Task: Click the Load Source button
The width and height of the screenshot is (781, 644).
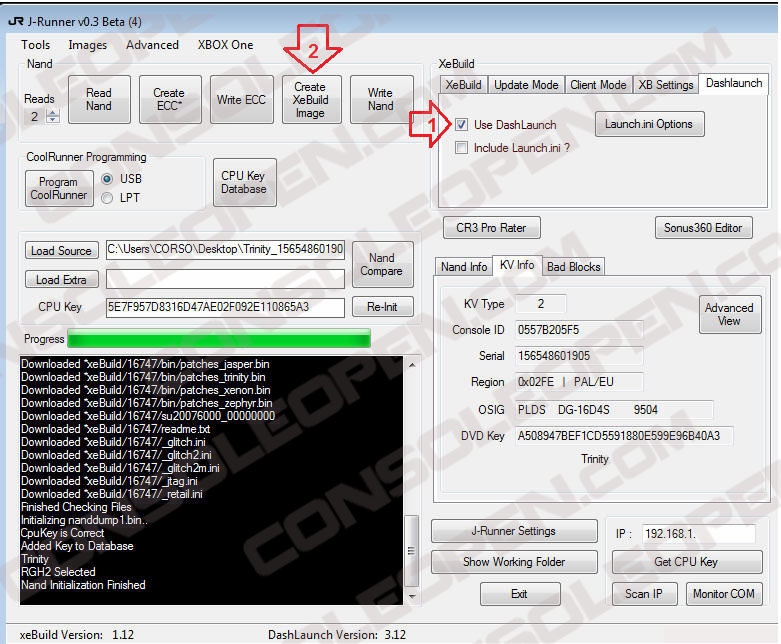Action: [61, 251]
